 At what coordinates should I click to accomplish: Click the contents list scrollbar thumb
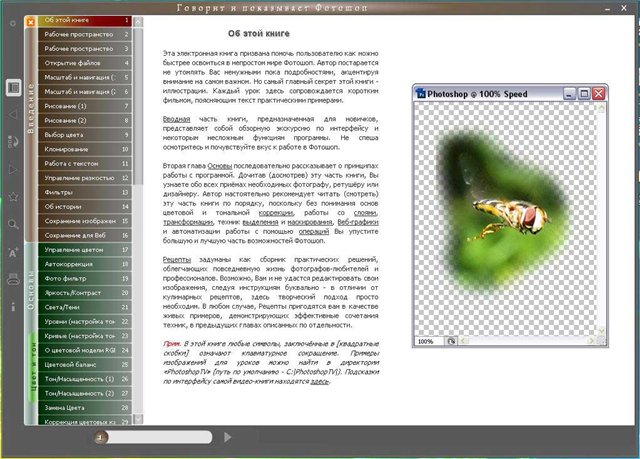click(138, 106)
